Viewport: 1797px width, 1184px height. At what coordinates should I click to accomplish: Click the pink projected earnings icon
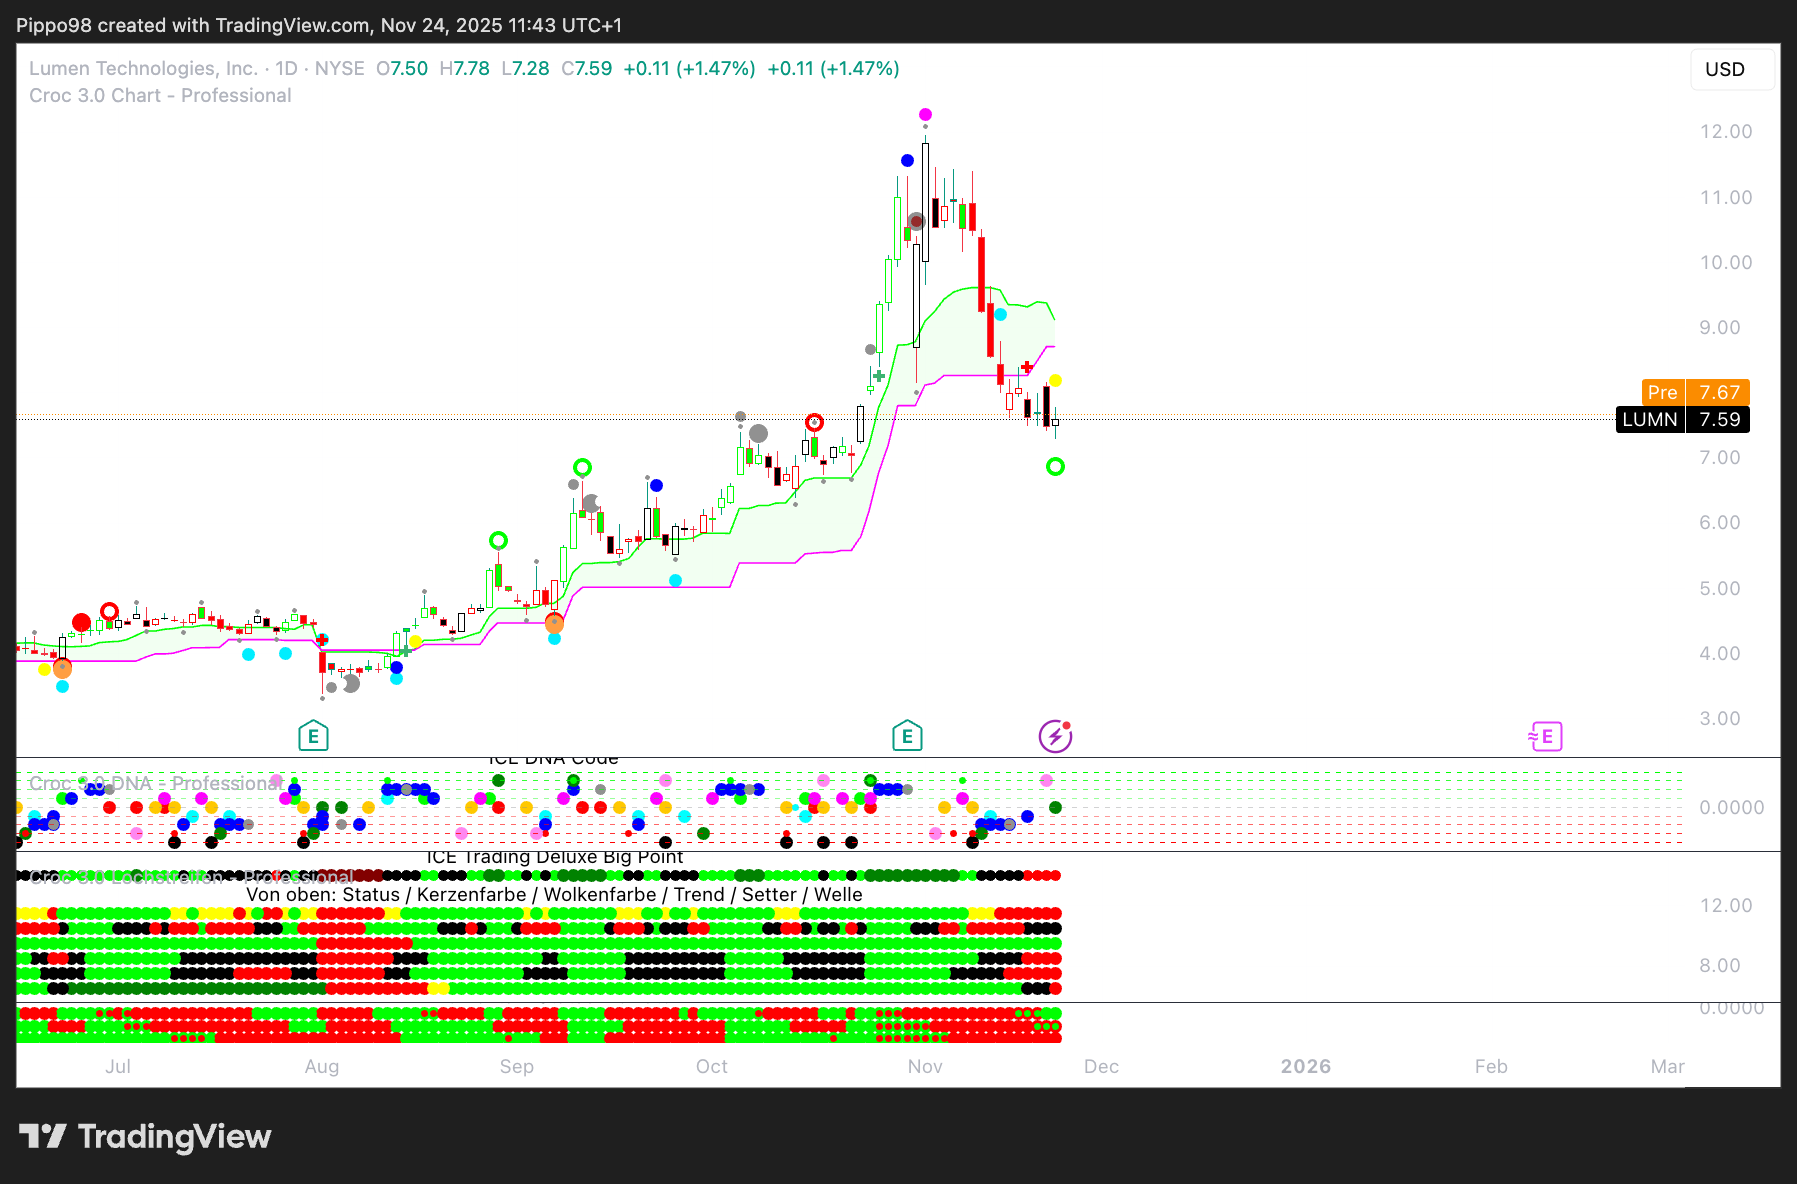(1546, 737)
